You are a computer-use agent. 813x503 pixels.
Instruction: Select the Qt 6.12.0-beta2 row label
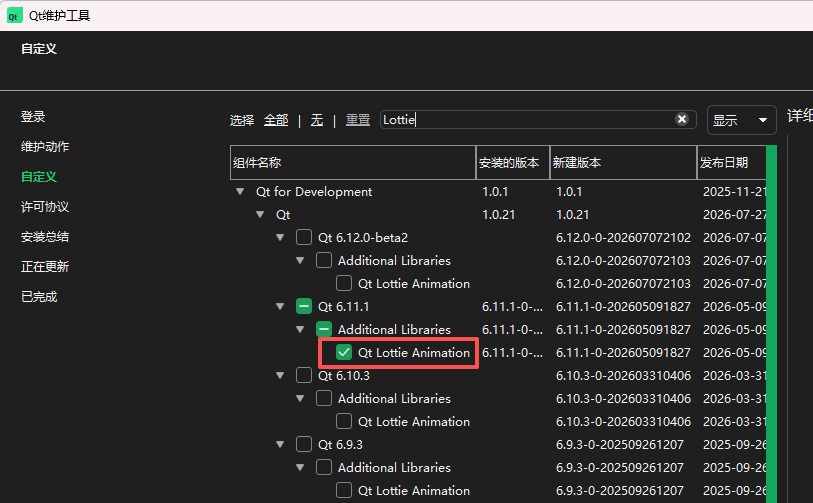[363, 237]
